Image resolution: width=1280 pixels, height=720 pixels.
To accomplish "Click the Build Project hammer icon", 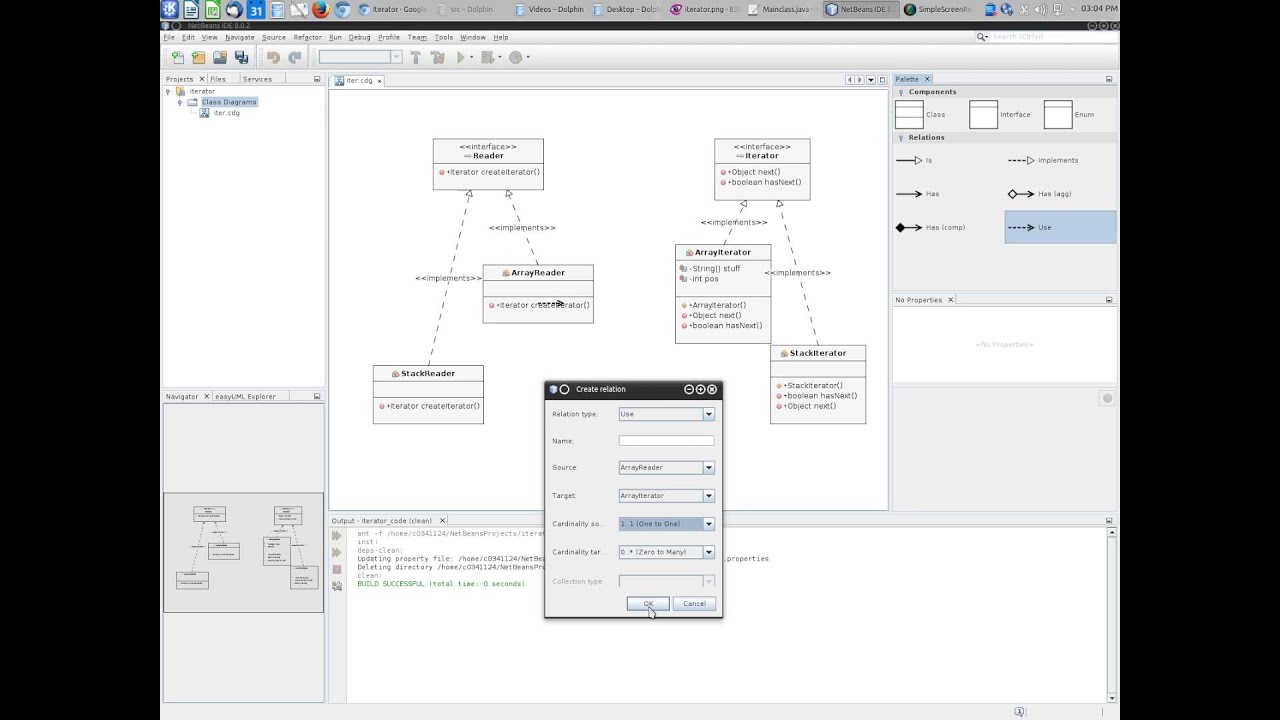I will pos(416,58).
